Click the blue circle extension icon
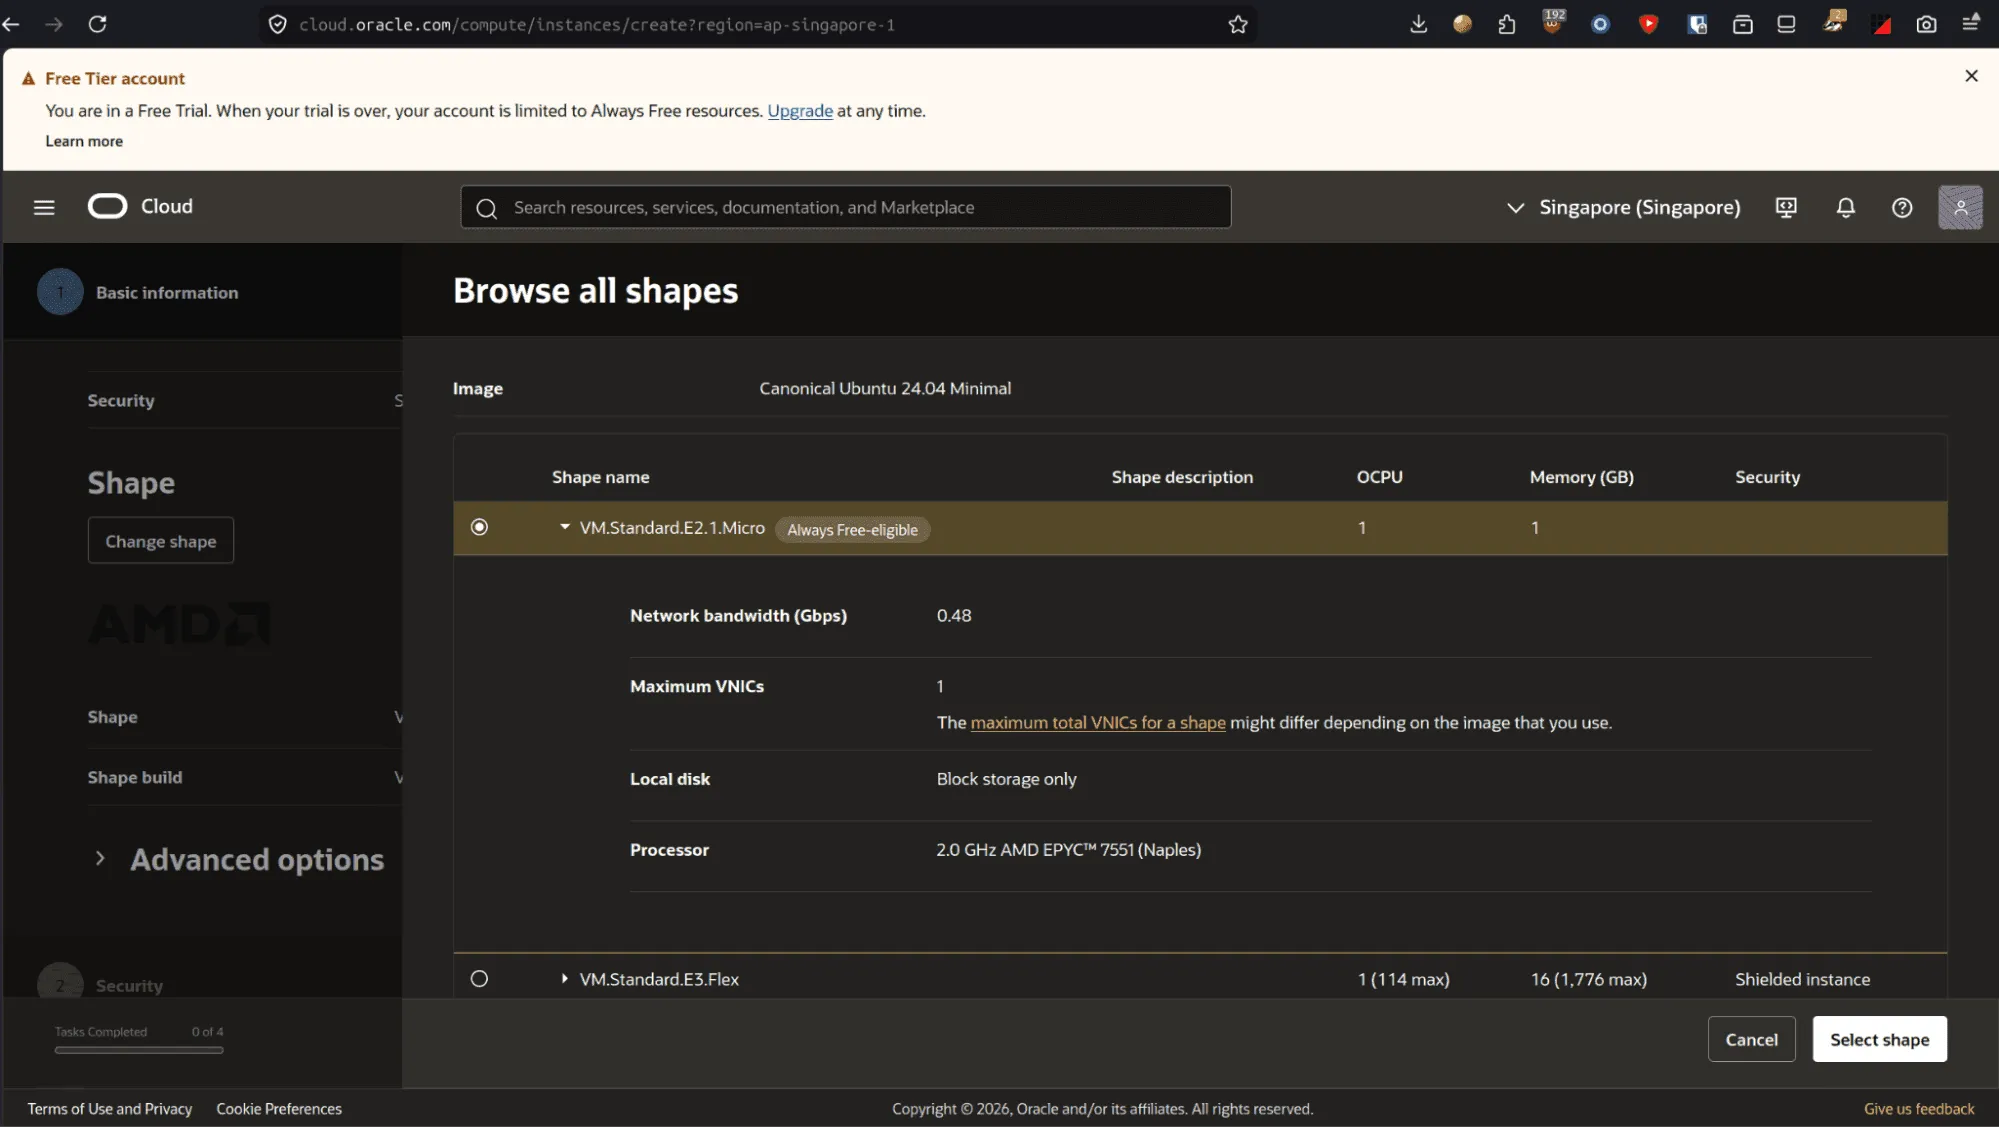The width and height of the screenshot is (1999, 1128). pos(1600,24)
